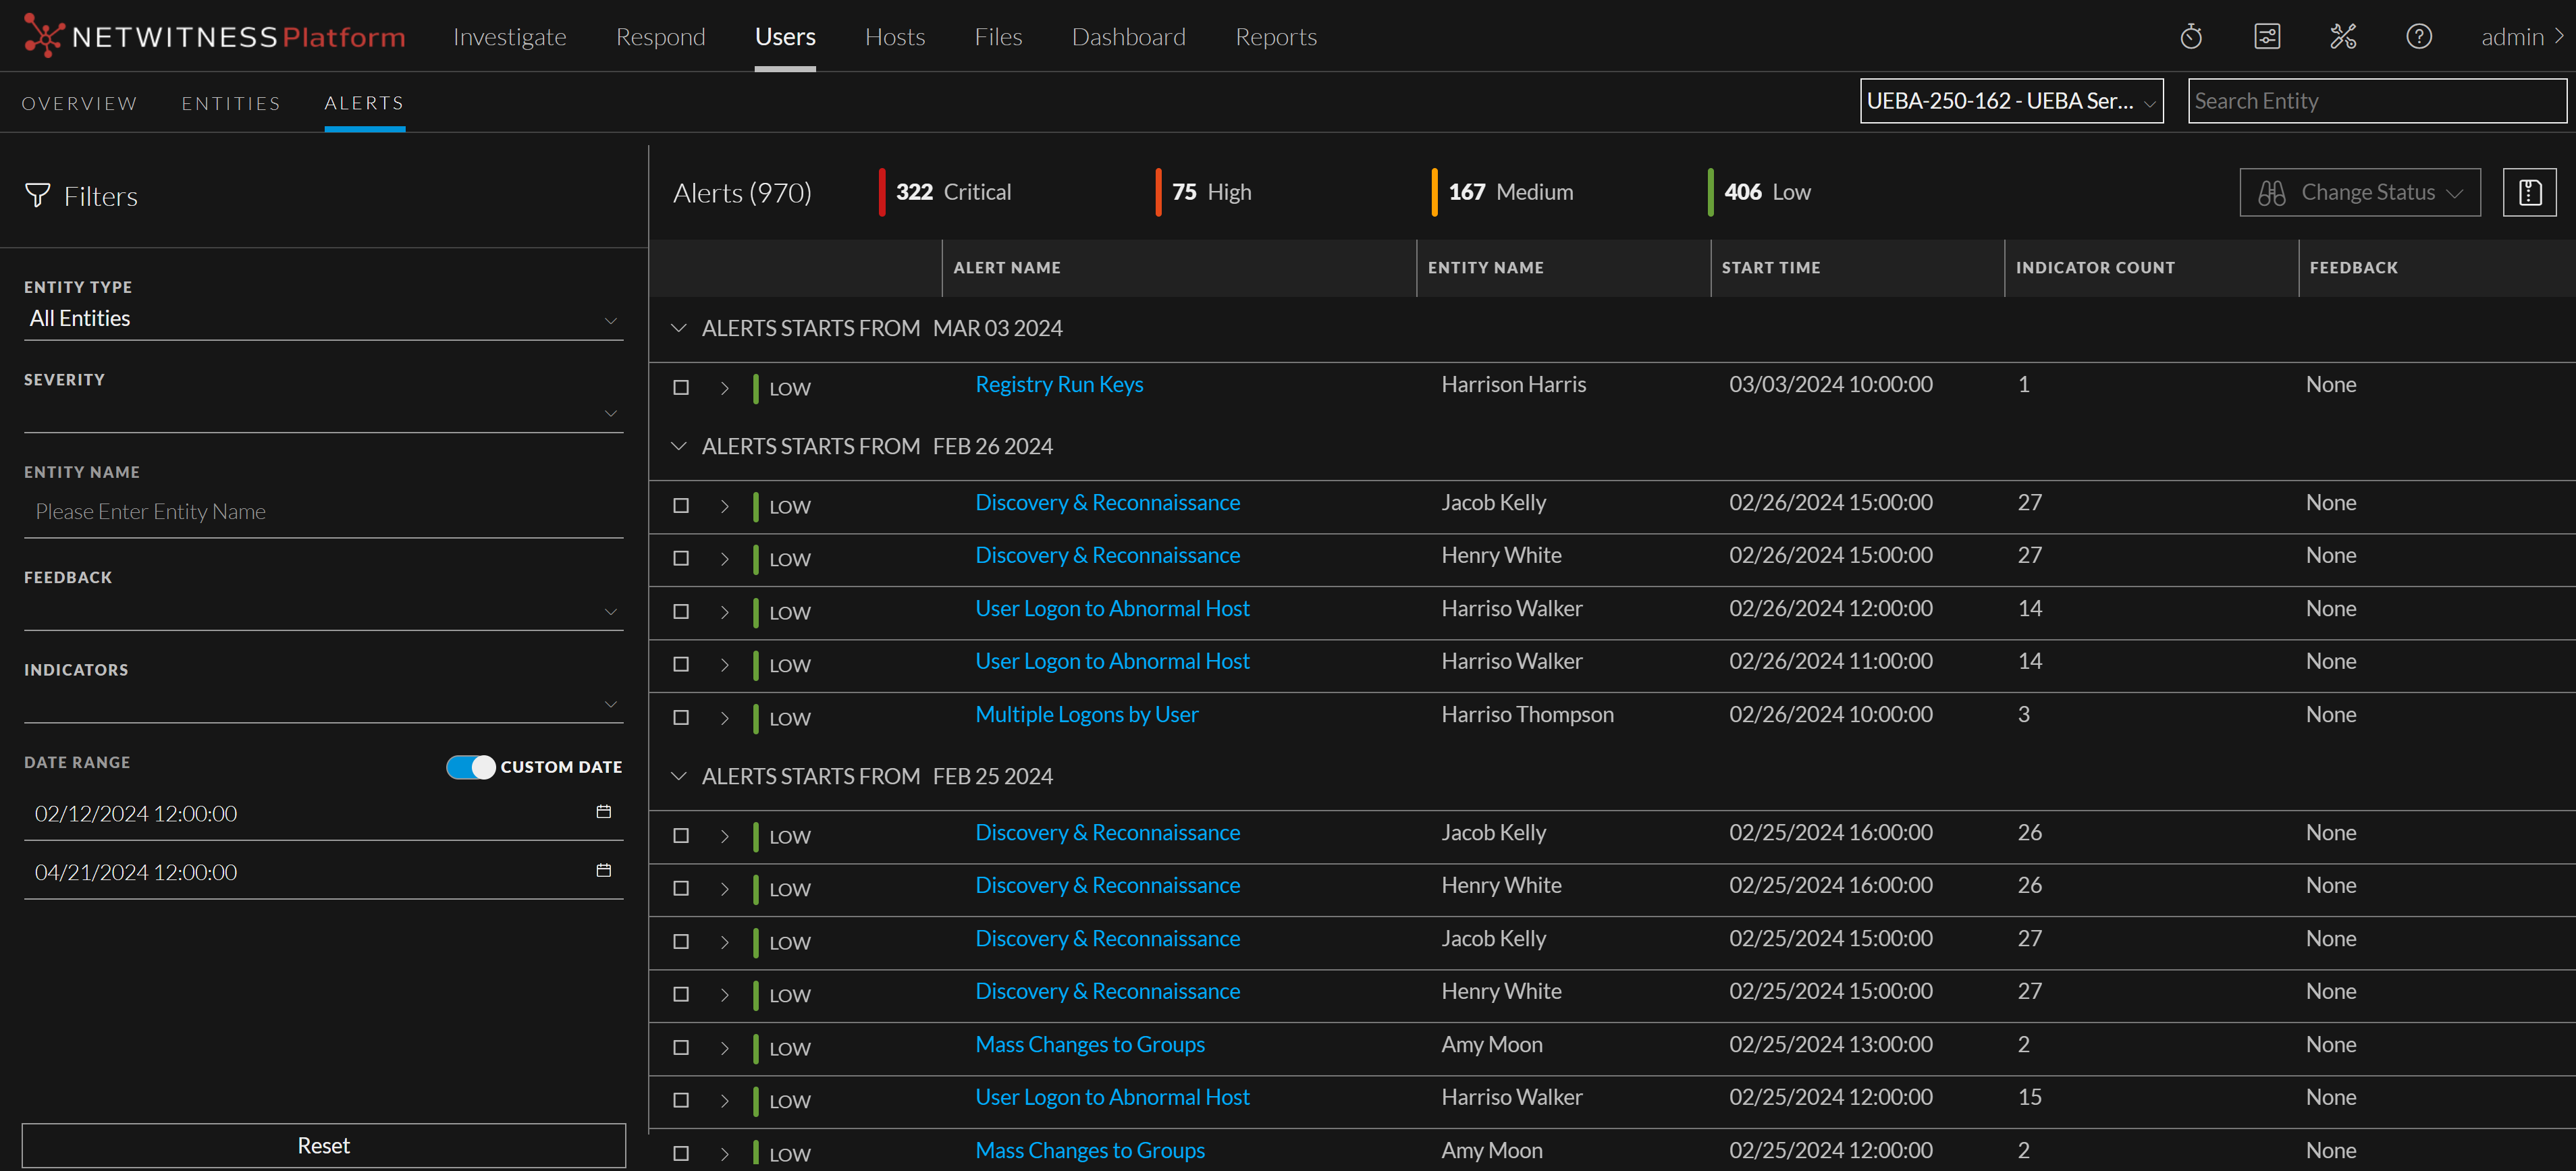This screenshot has height=1171, width=2576.
Task: Check the Registry Run Keys alert checkbox
Action: pos(681,388)
